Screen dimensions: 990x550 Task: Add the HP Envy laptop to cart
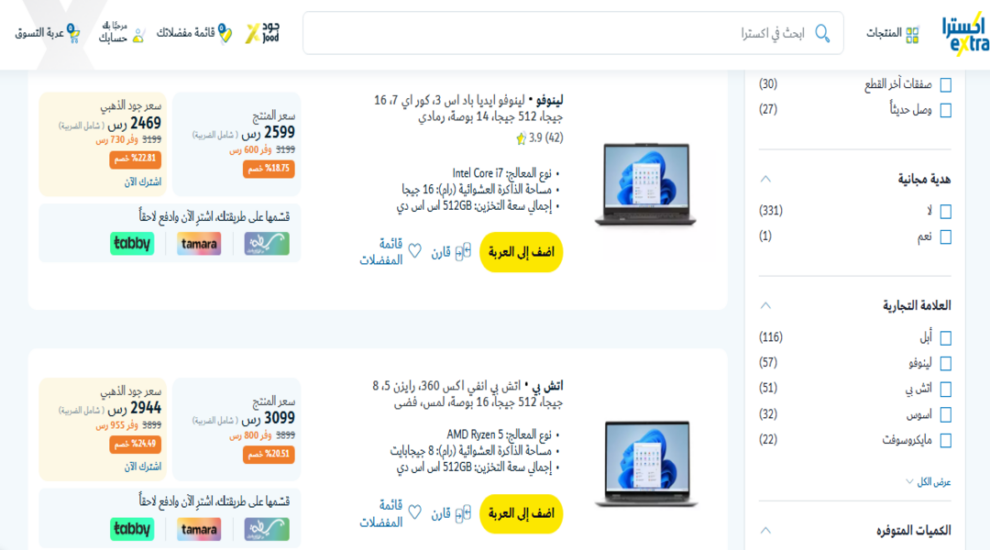(521, 514)
